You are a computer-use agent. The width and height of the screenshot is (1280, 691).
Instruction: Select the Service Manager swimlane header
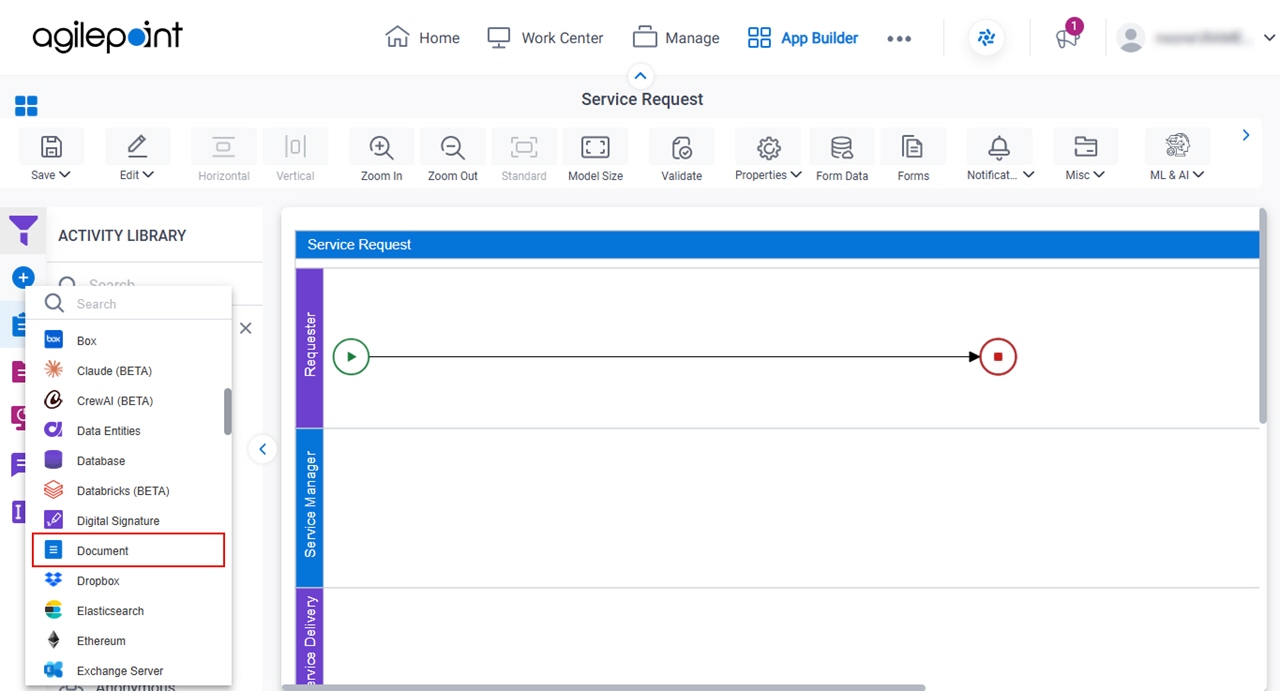(x=310, y=507)
